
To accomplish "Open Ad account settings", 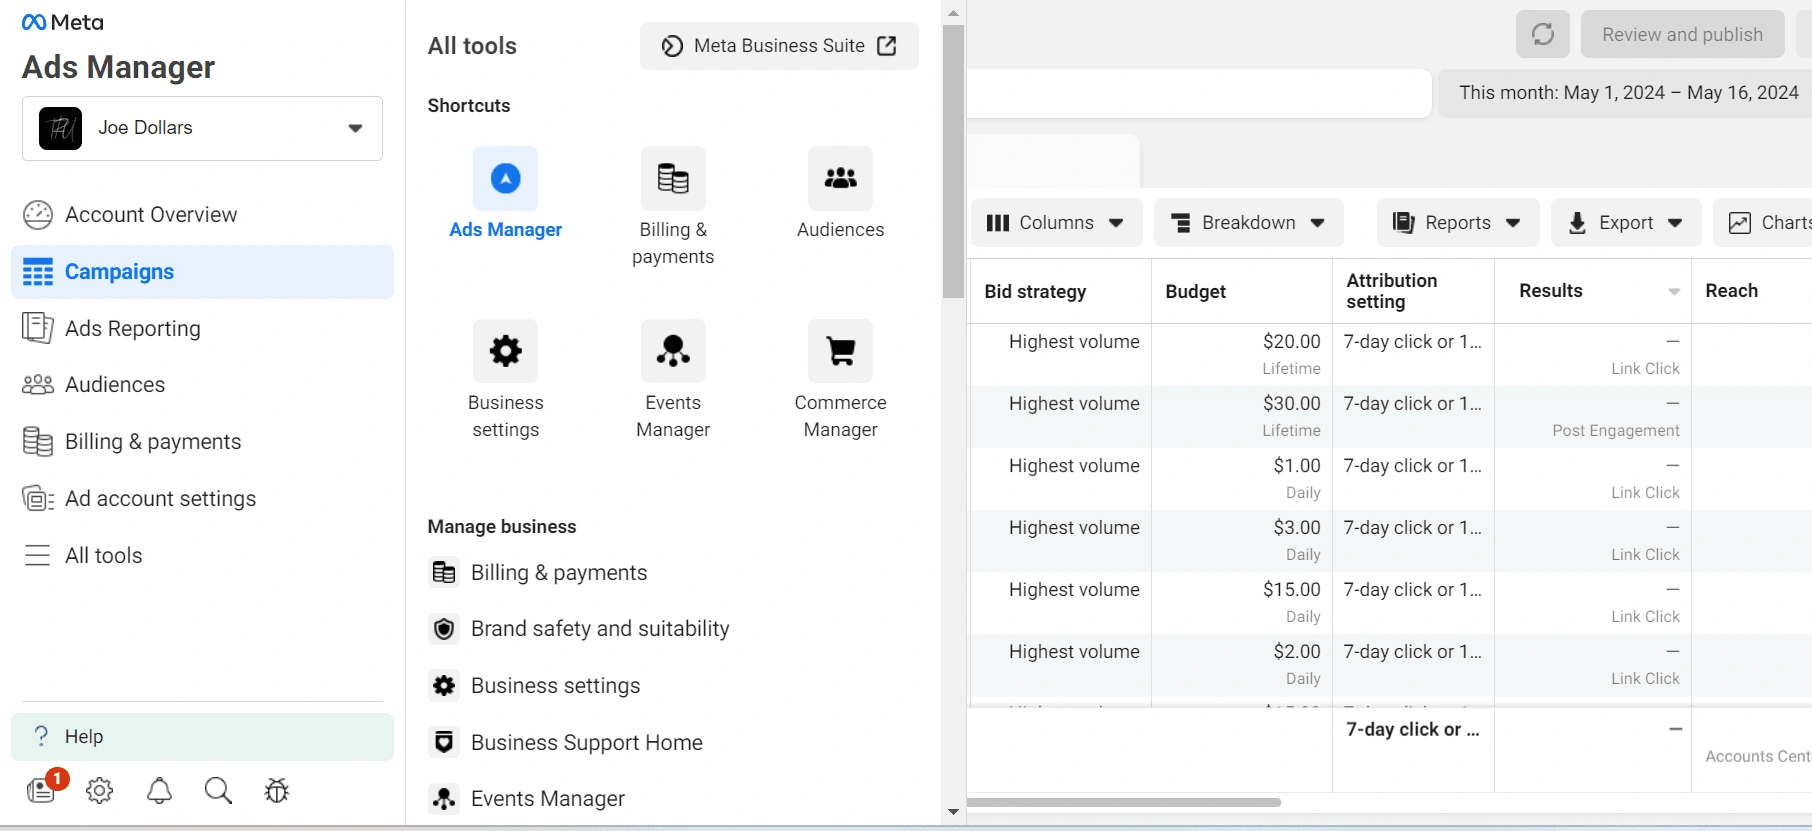I will 202,499.
